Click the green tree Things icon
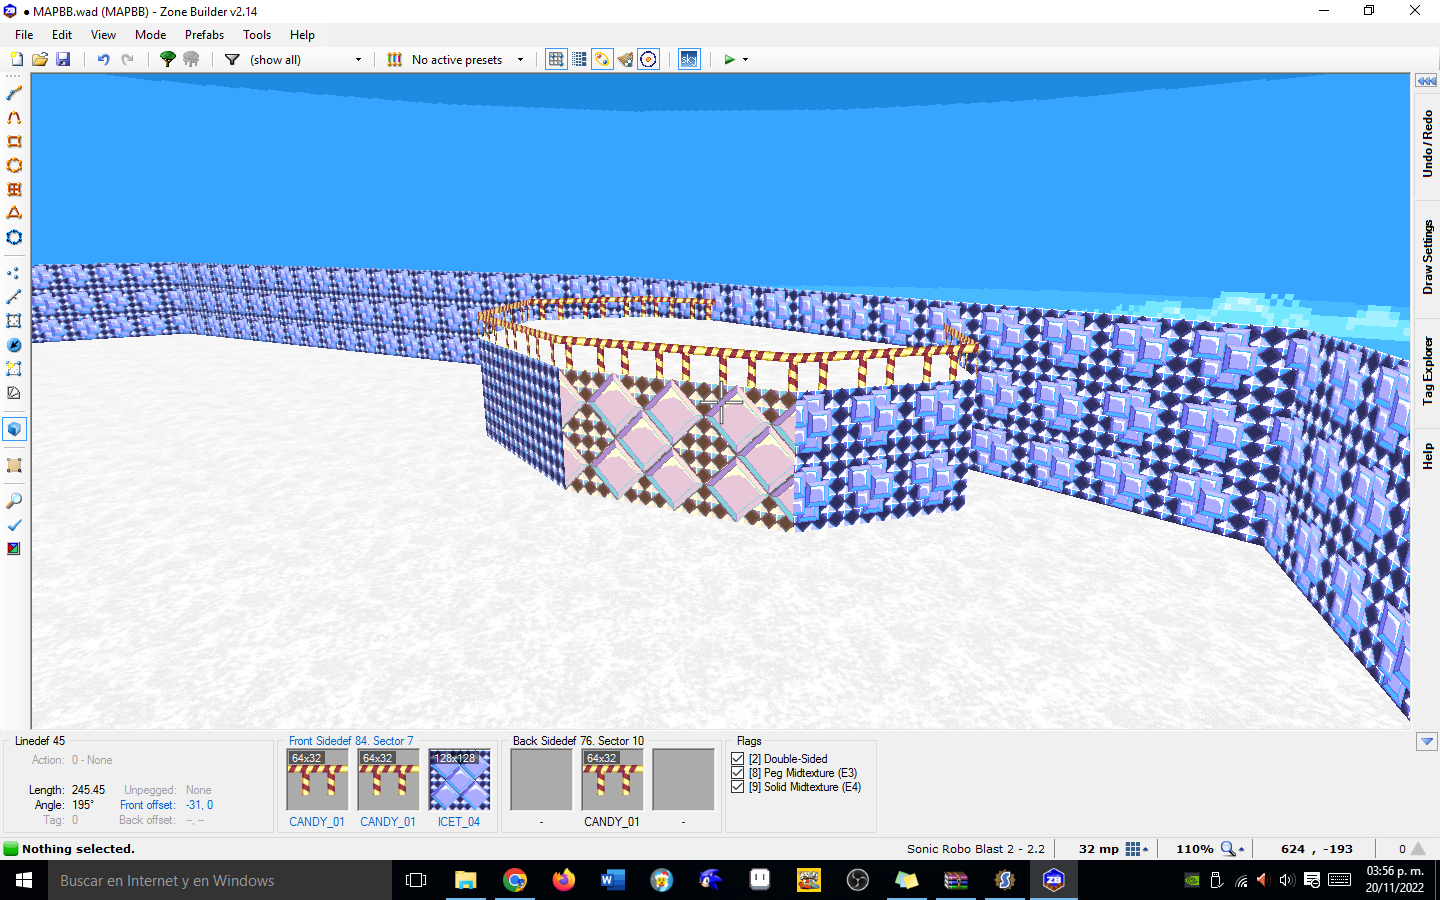1440x900 pixels. coord(168,60)
